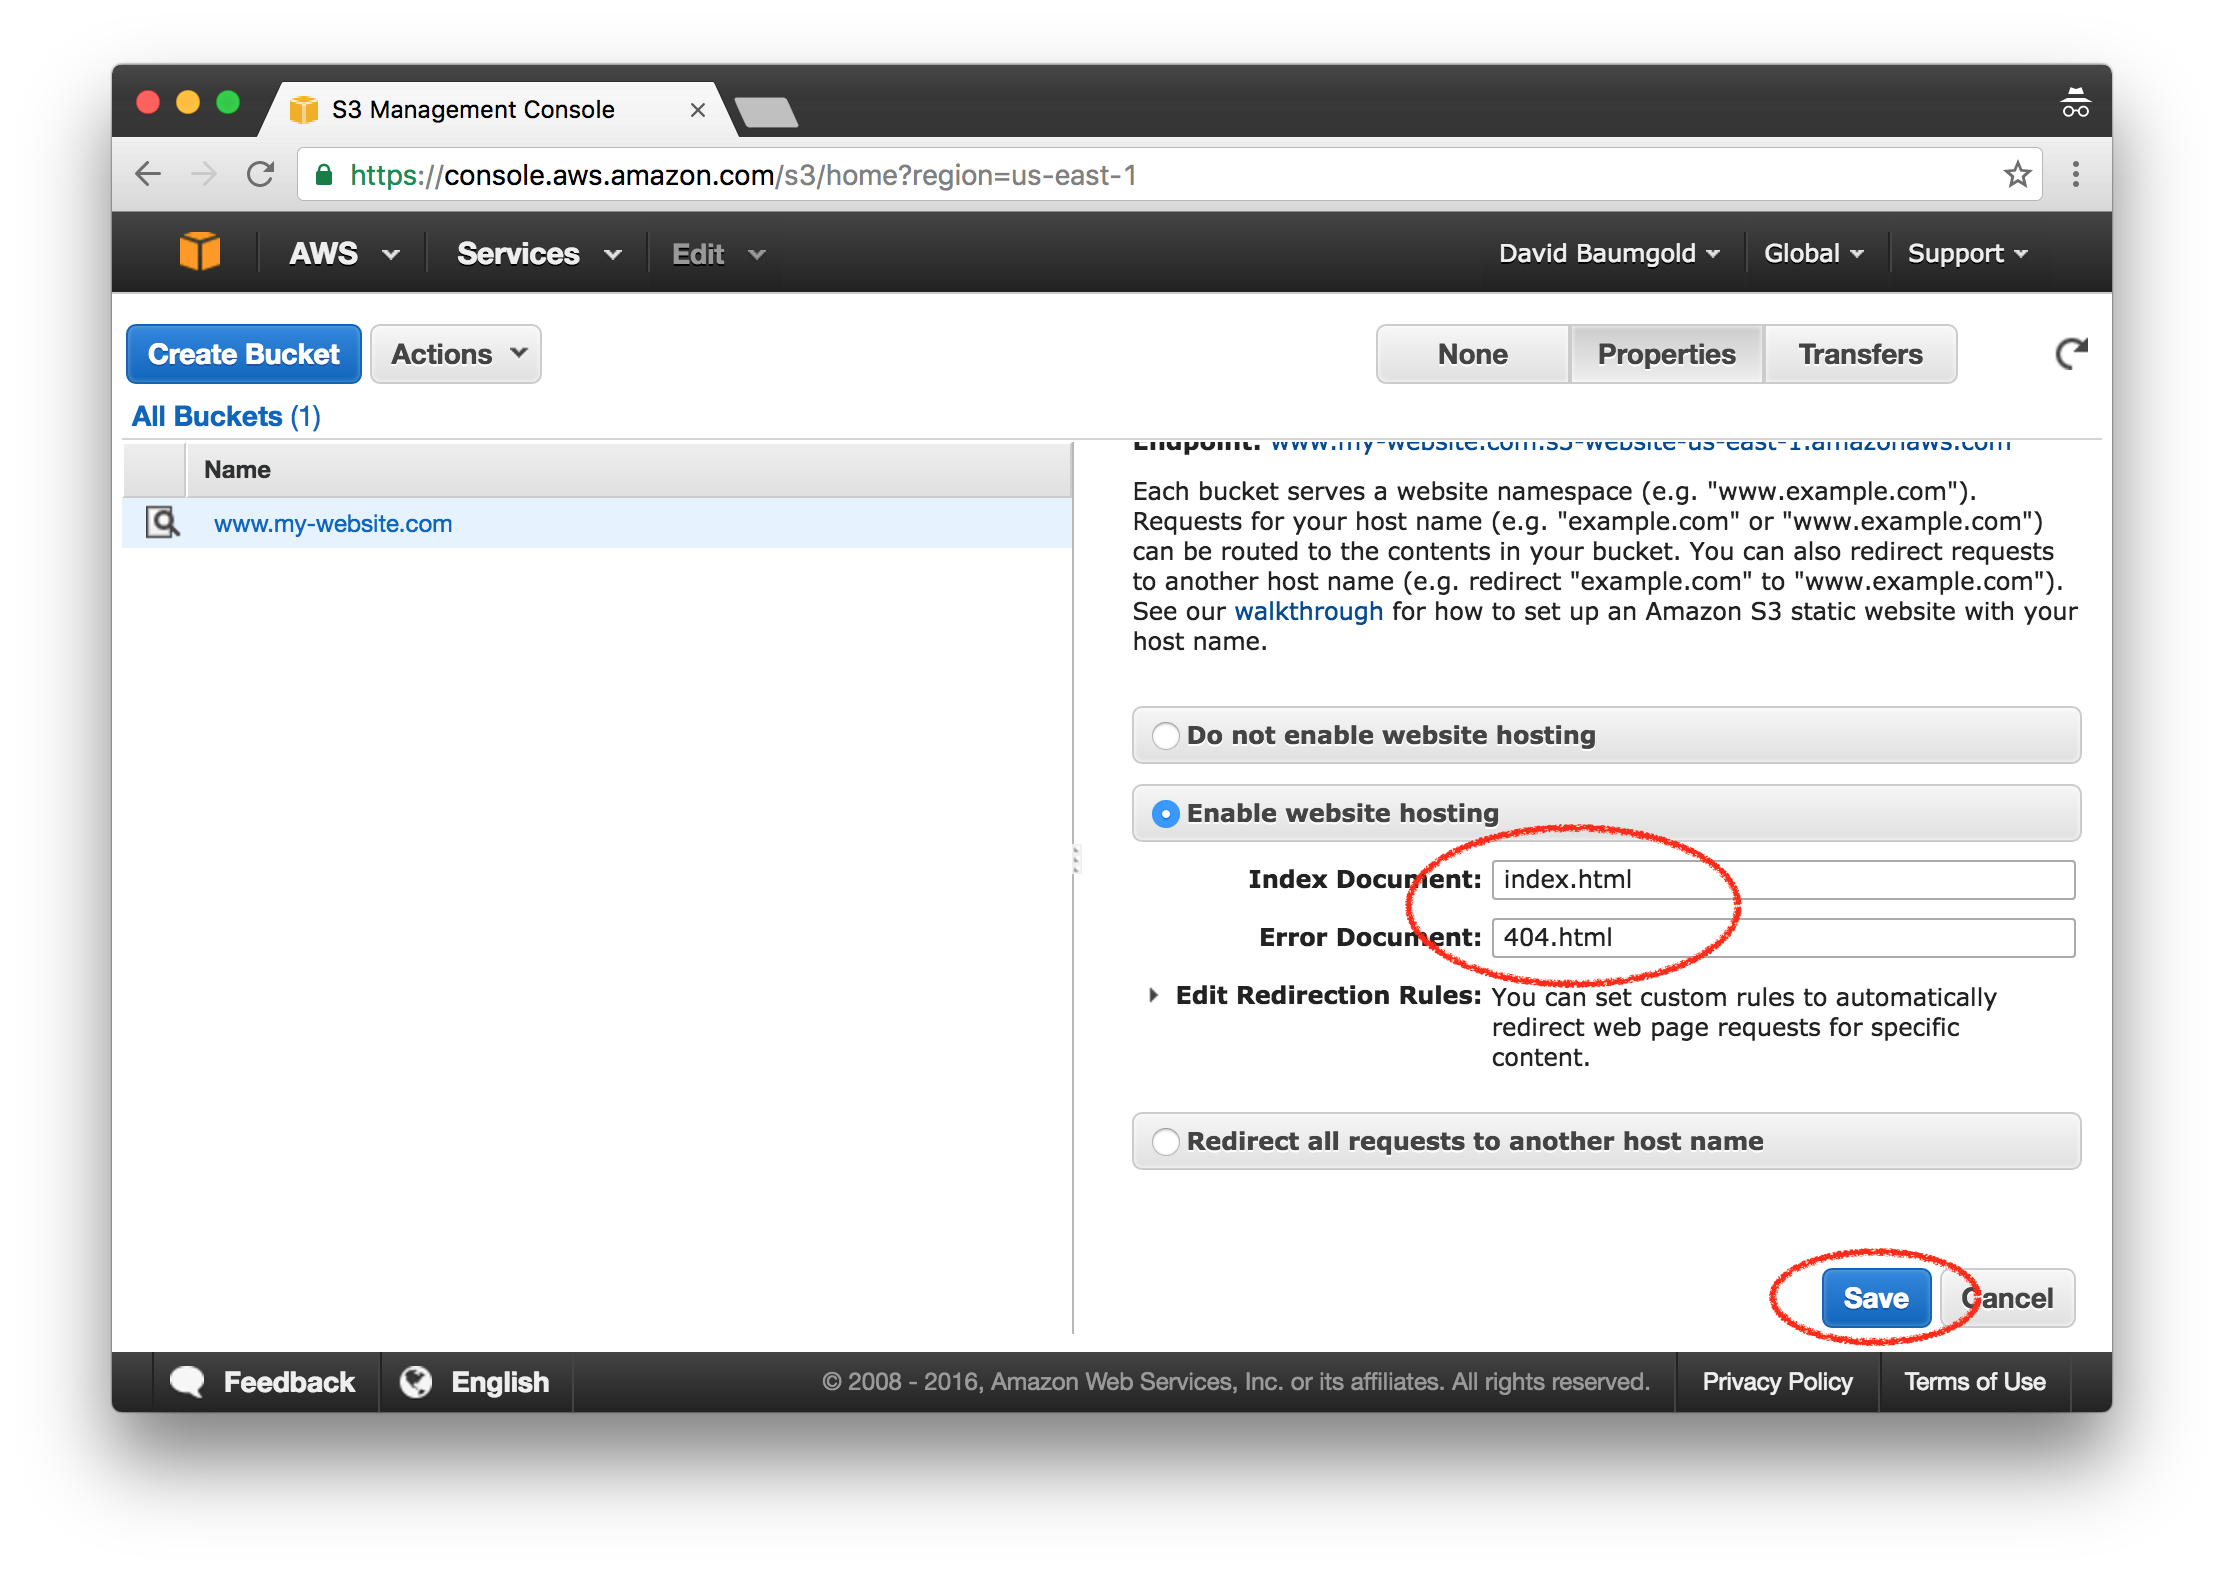Open the www.my-website.com bucket
Viewport: 2224px width, 1572px height.
(x=333, y=523)
